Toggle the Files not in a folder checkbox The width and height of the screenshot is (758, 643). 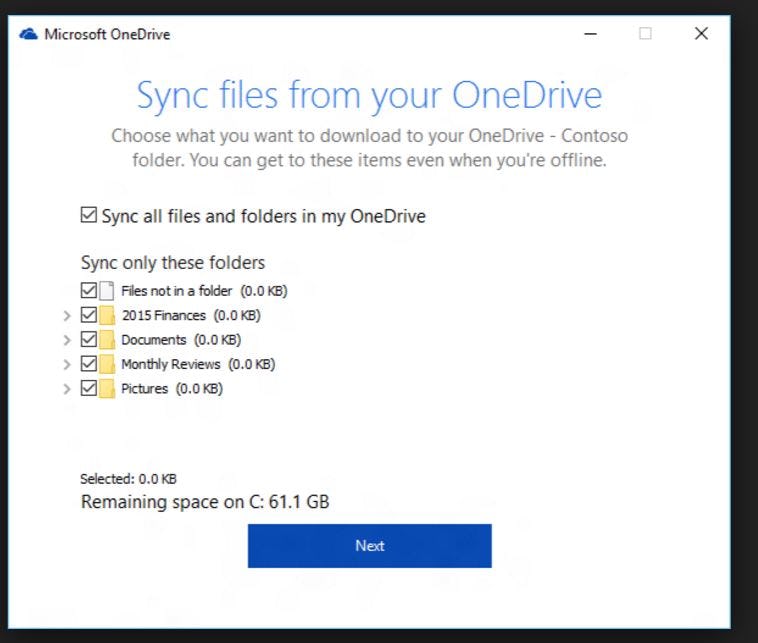(x=89, y=291)
